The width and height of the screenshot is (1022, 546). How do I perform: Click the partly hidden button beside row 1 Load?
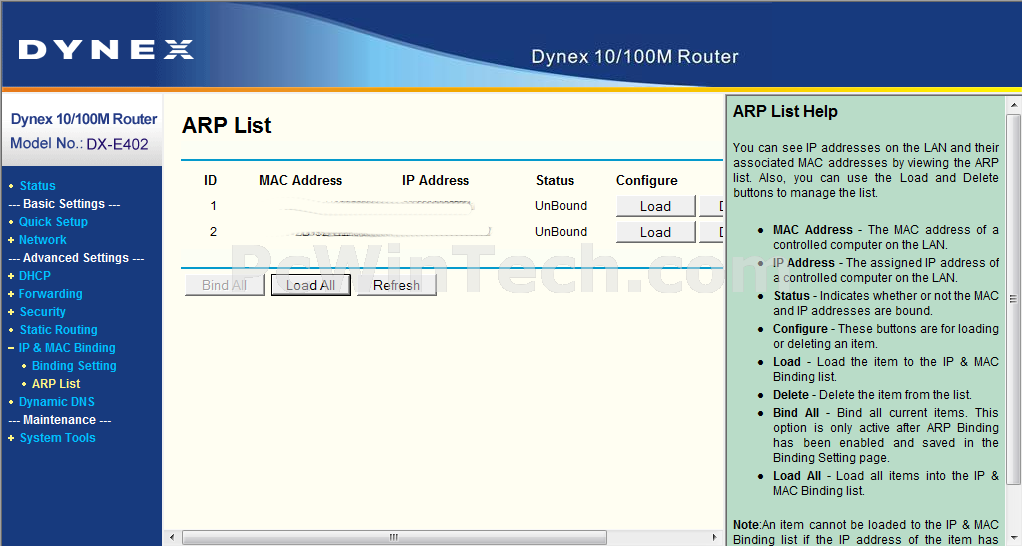click(x=711, y=207)
